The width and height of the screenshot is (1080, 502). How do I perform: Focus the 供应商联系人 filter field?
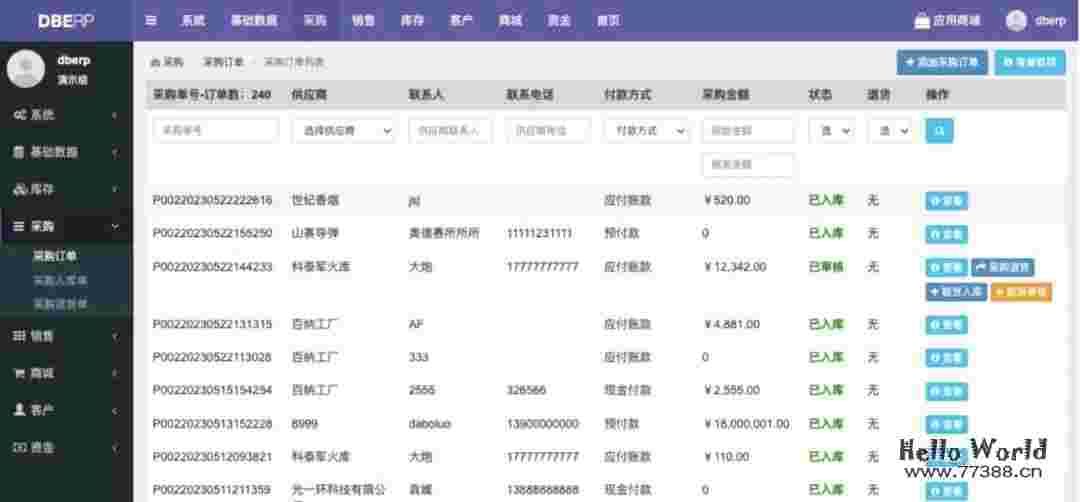[x=450, y=130]
